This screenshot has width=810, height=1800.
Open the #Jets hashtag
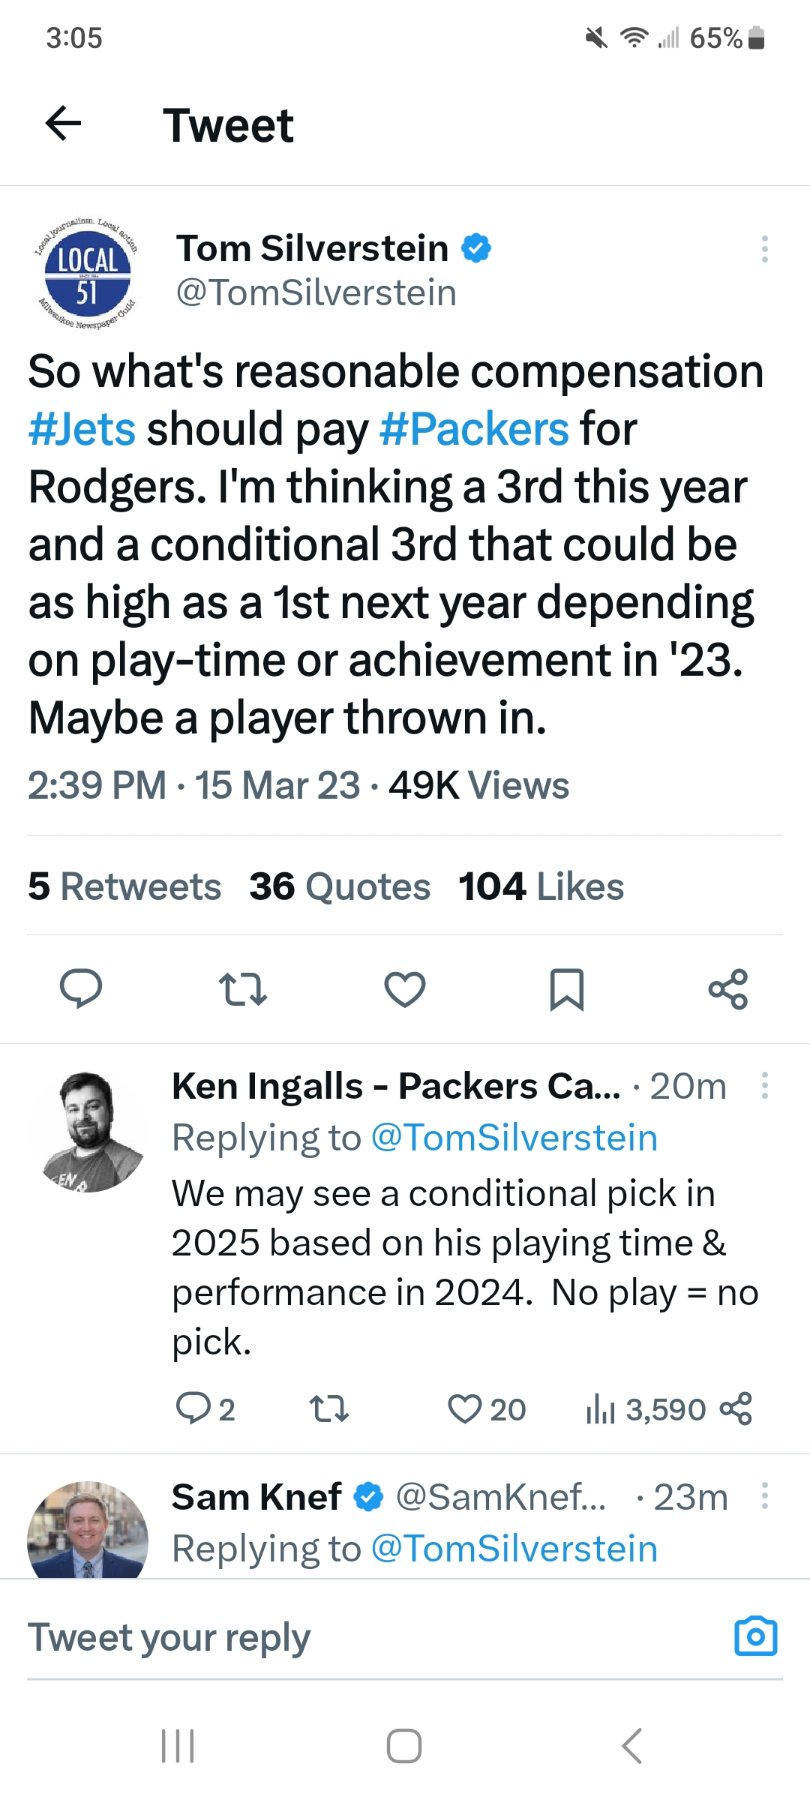(82, 429)
